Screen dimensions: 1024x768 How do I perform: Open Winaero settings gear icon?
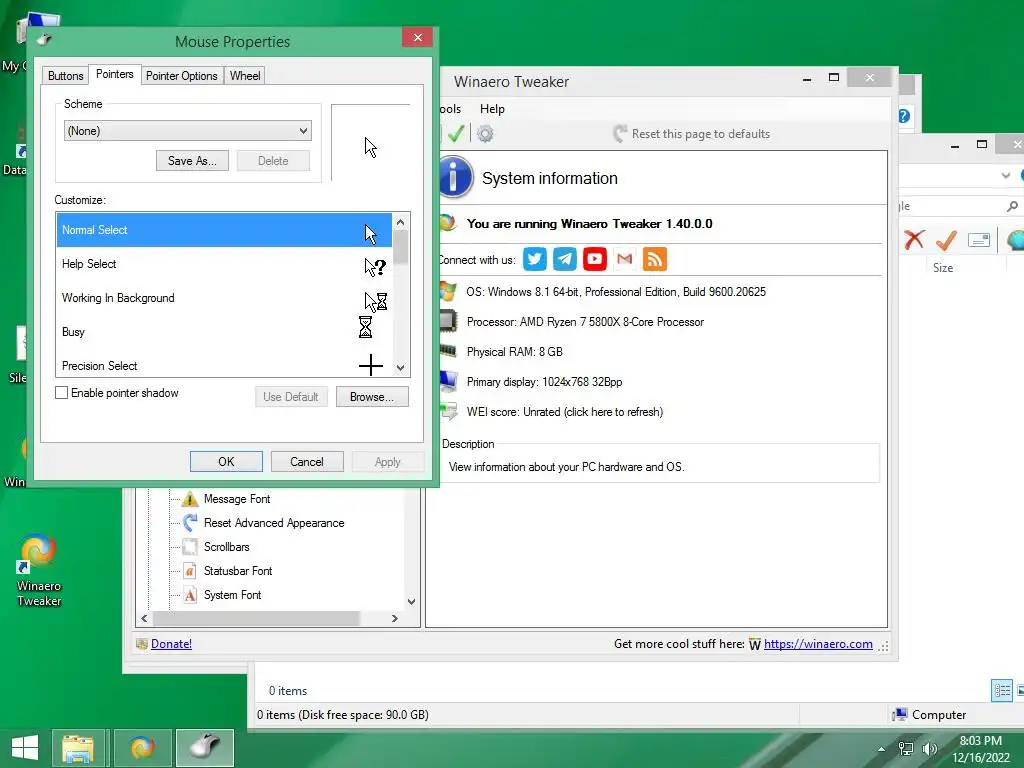pyautogui.click(x=485, y=134)
